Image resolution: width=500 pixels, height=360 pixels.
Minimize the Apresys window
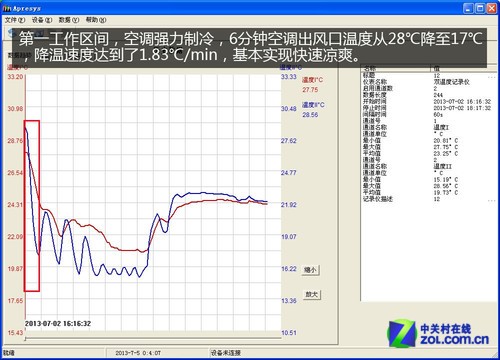click(468, 8)
